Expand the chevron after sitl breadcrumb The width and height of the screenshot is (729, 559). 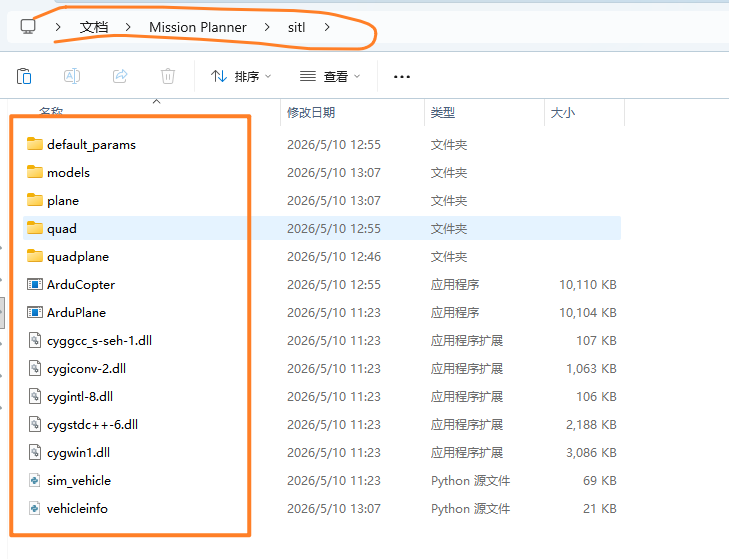pos(327,27)
